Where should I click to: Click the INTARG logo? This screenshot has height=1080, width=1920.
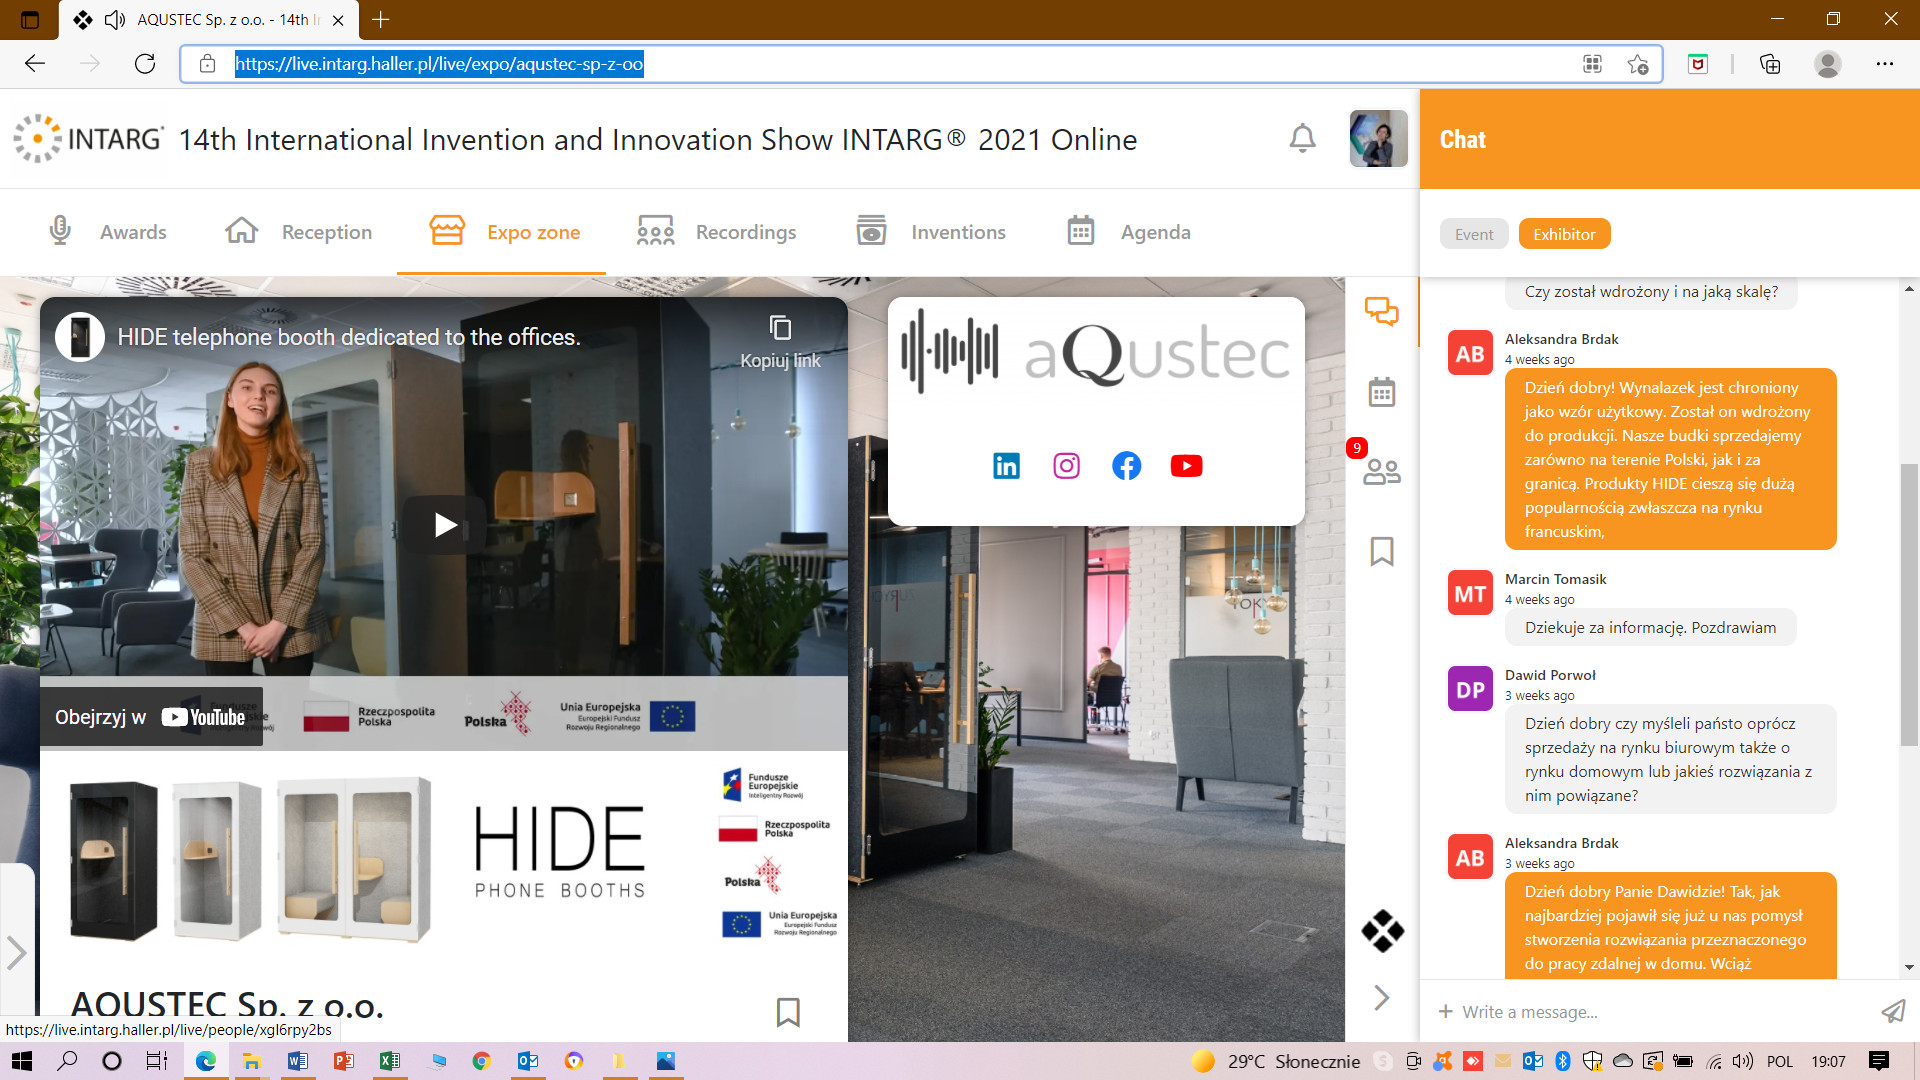tap(88, 138)
